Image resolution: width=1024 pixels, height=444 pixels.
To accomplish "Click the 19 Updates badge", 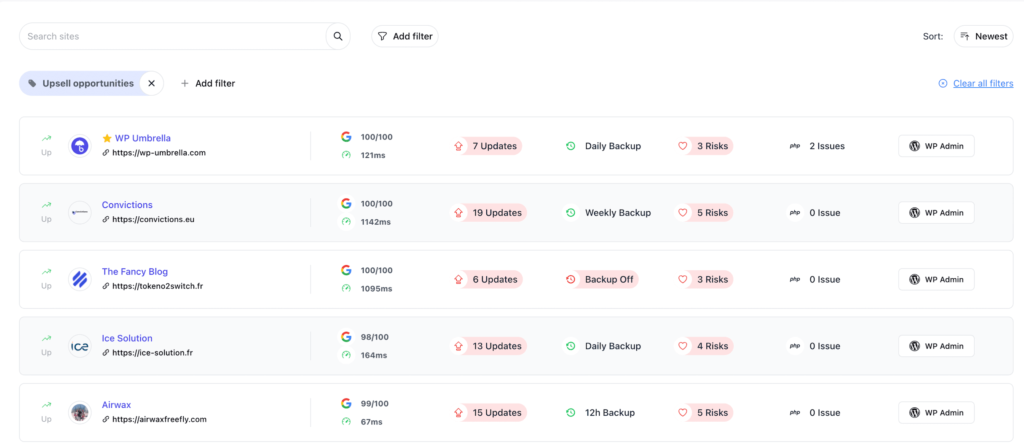I will point(489,212).
